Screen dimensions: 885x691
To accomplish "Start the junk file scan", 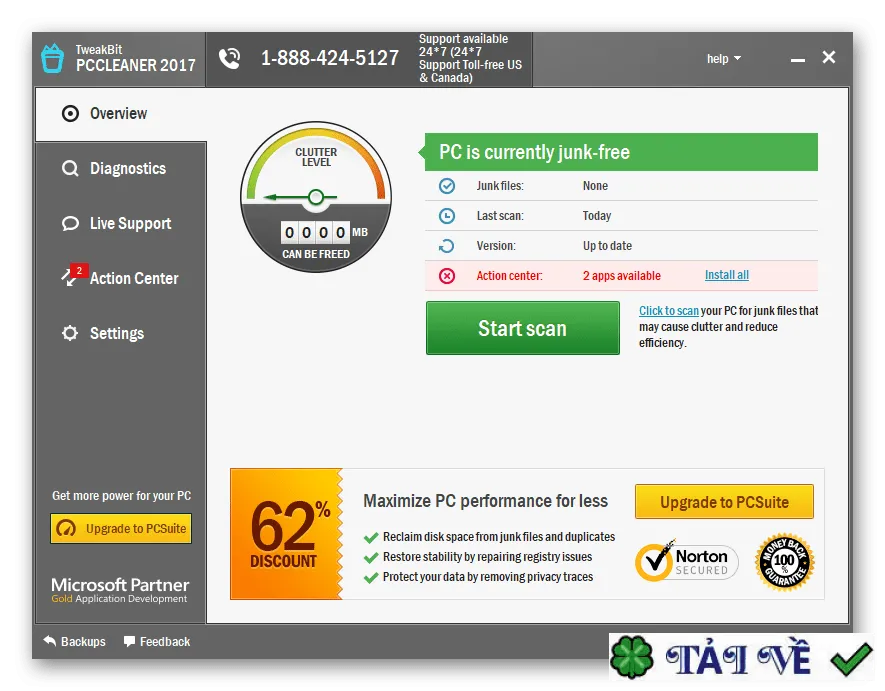I will pyautogui.click(x=523, y=328).
